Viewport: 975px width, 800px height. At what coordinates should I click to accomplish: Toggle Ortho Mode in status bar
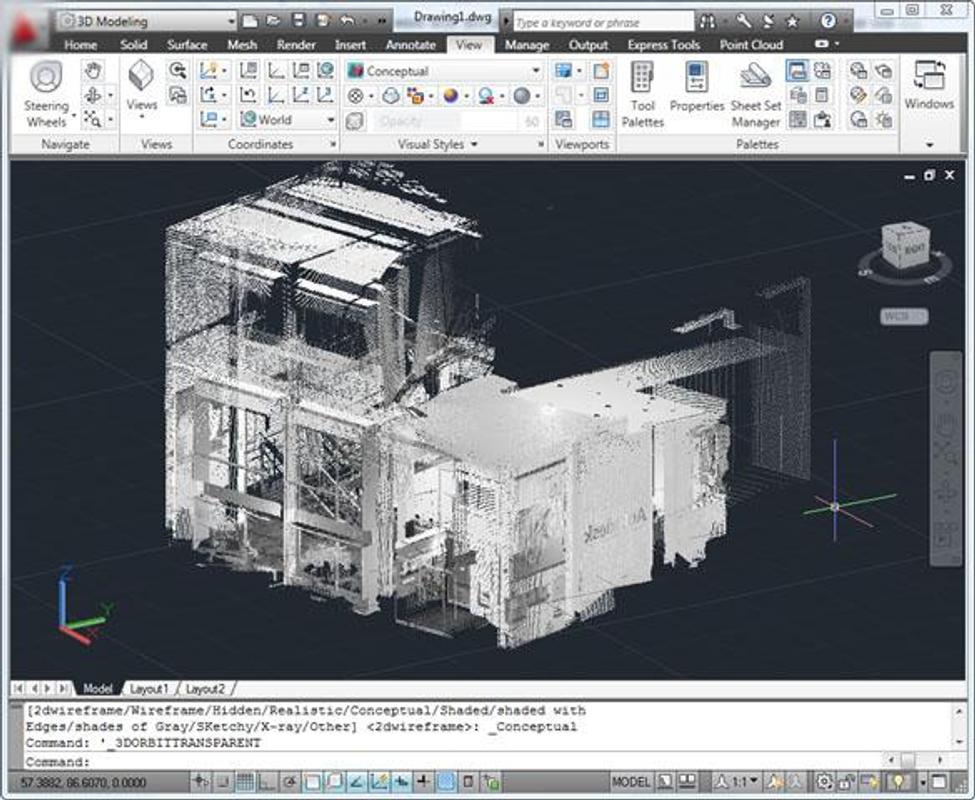point(267,781)
